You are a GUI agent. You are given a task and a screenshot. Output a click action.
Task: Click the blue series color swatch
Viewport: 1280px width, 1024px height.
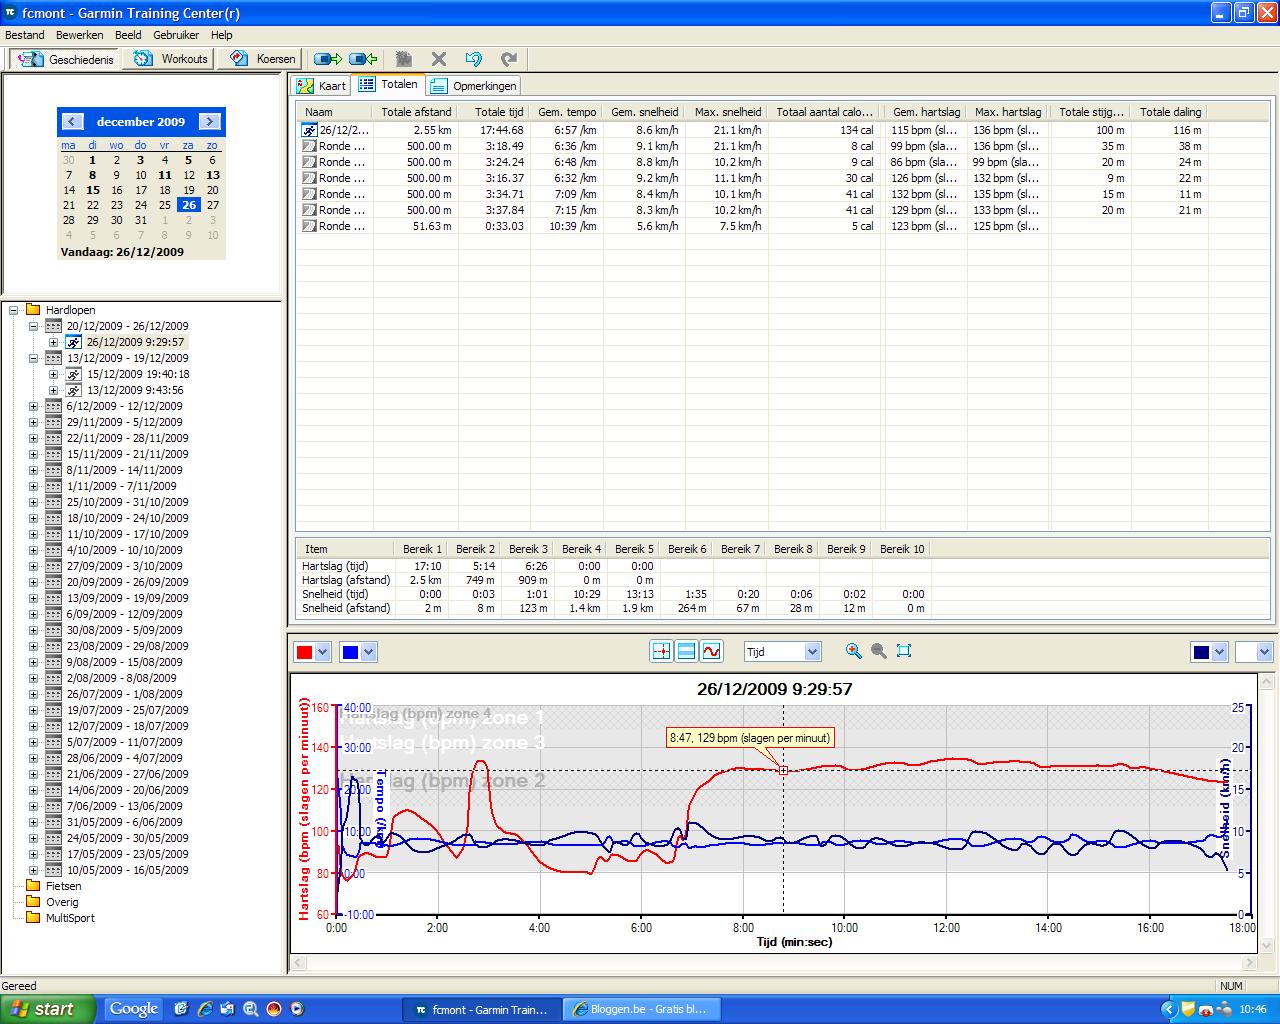(350, 652)
